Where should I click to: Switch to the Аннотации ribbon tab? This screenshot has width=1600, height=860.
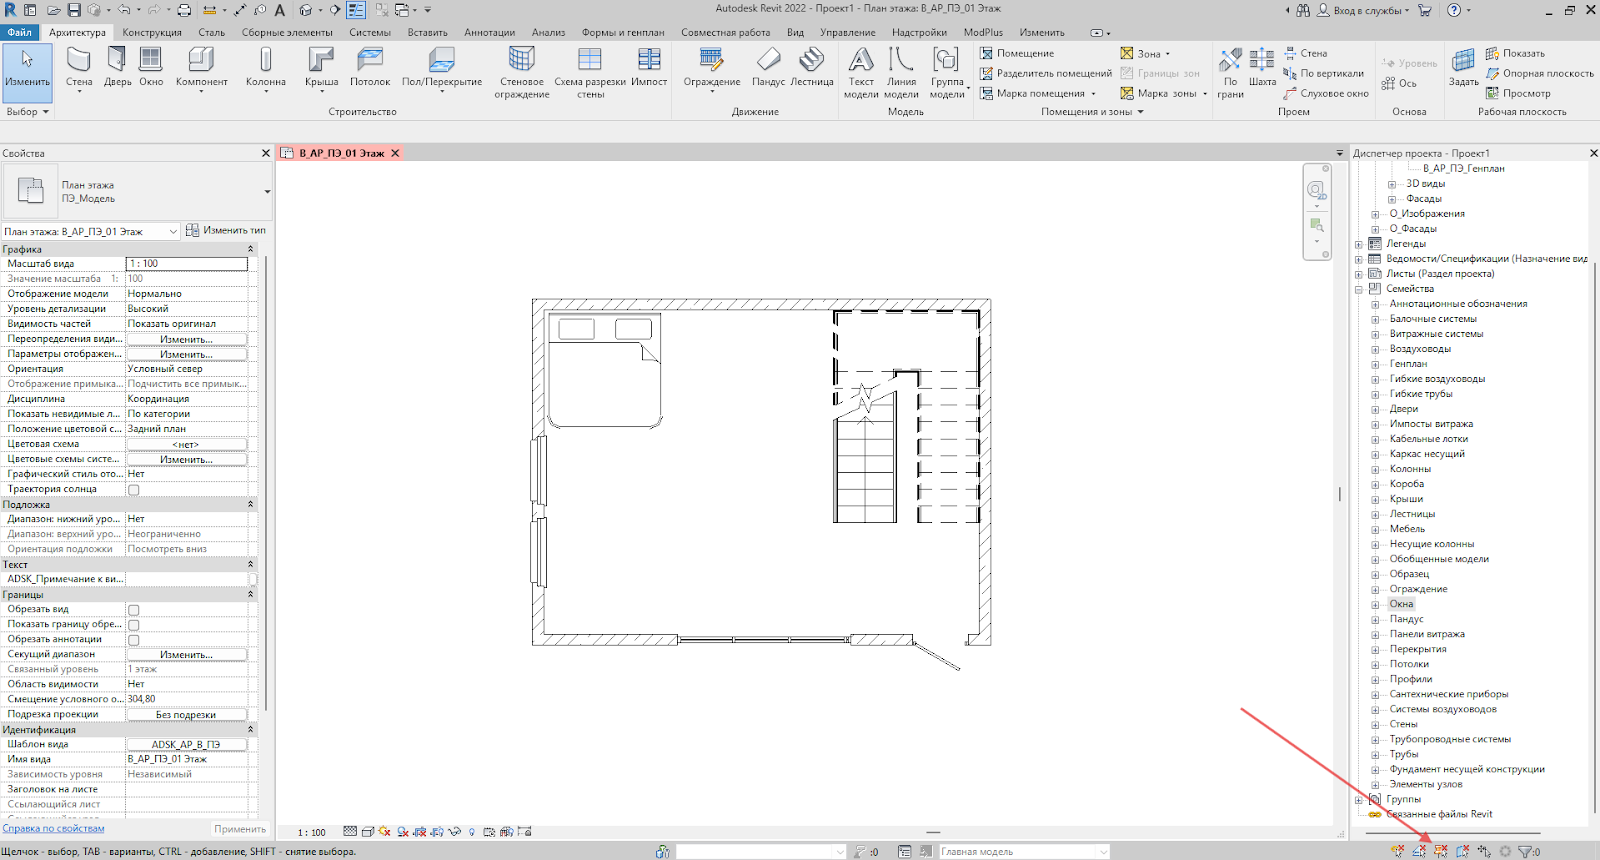(490, 32)
